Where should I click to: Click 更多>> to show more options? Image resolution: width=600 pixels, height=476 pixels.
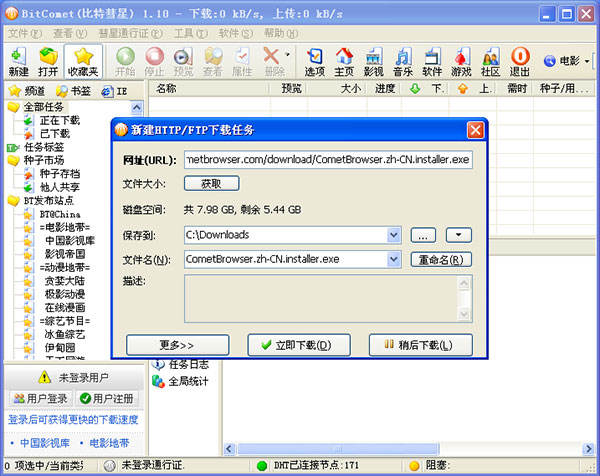(178, 345)
